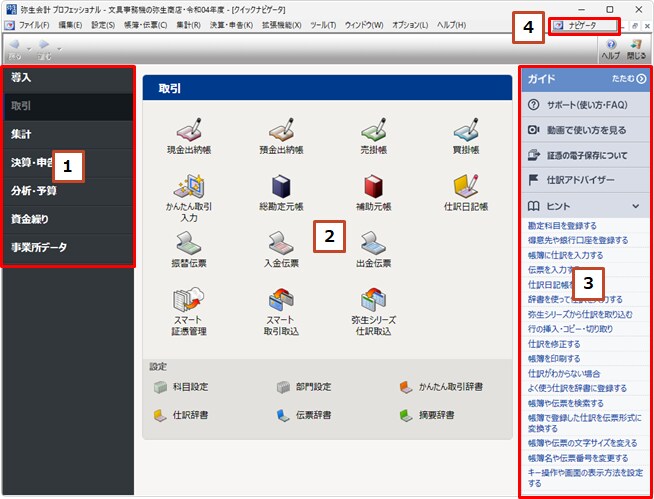Open the 現金出納帳 cash book icon

189,136
